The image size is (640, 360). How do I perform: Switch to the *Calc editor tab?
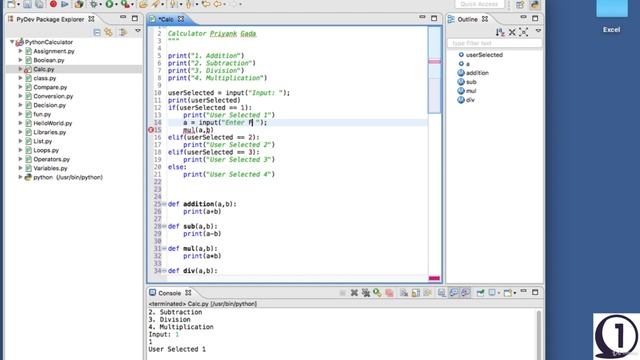166,19
